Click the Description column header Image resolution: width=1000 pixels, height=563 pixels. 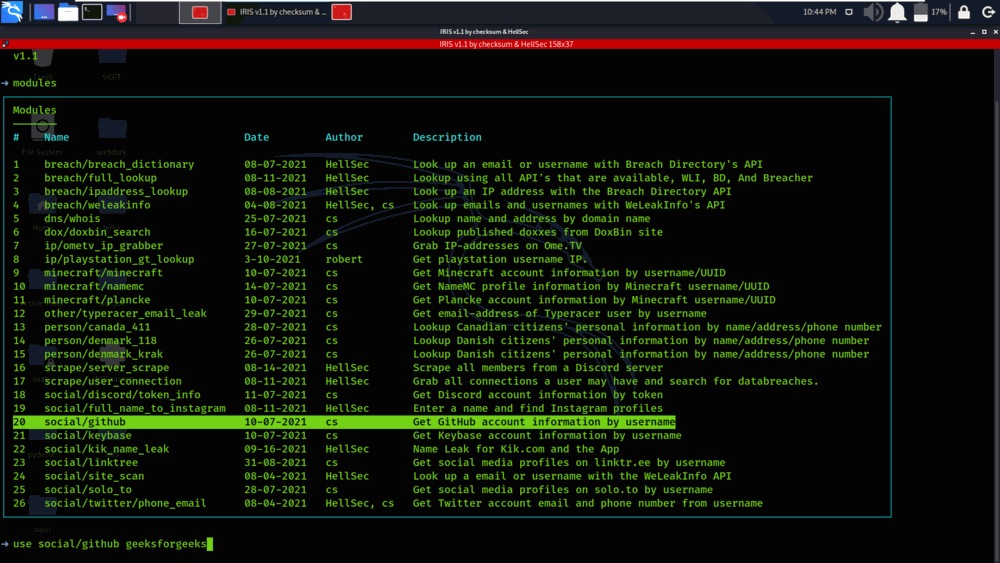coord(447,137)
